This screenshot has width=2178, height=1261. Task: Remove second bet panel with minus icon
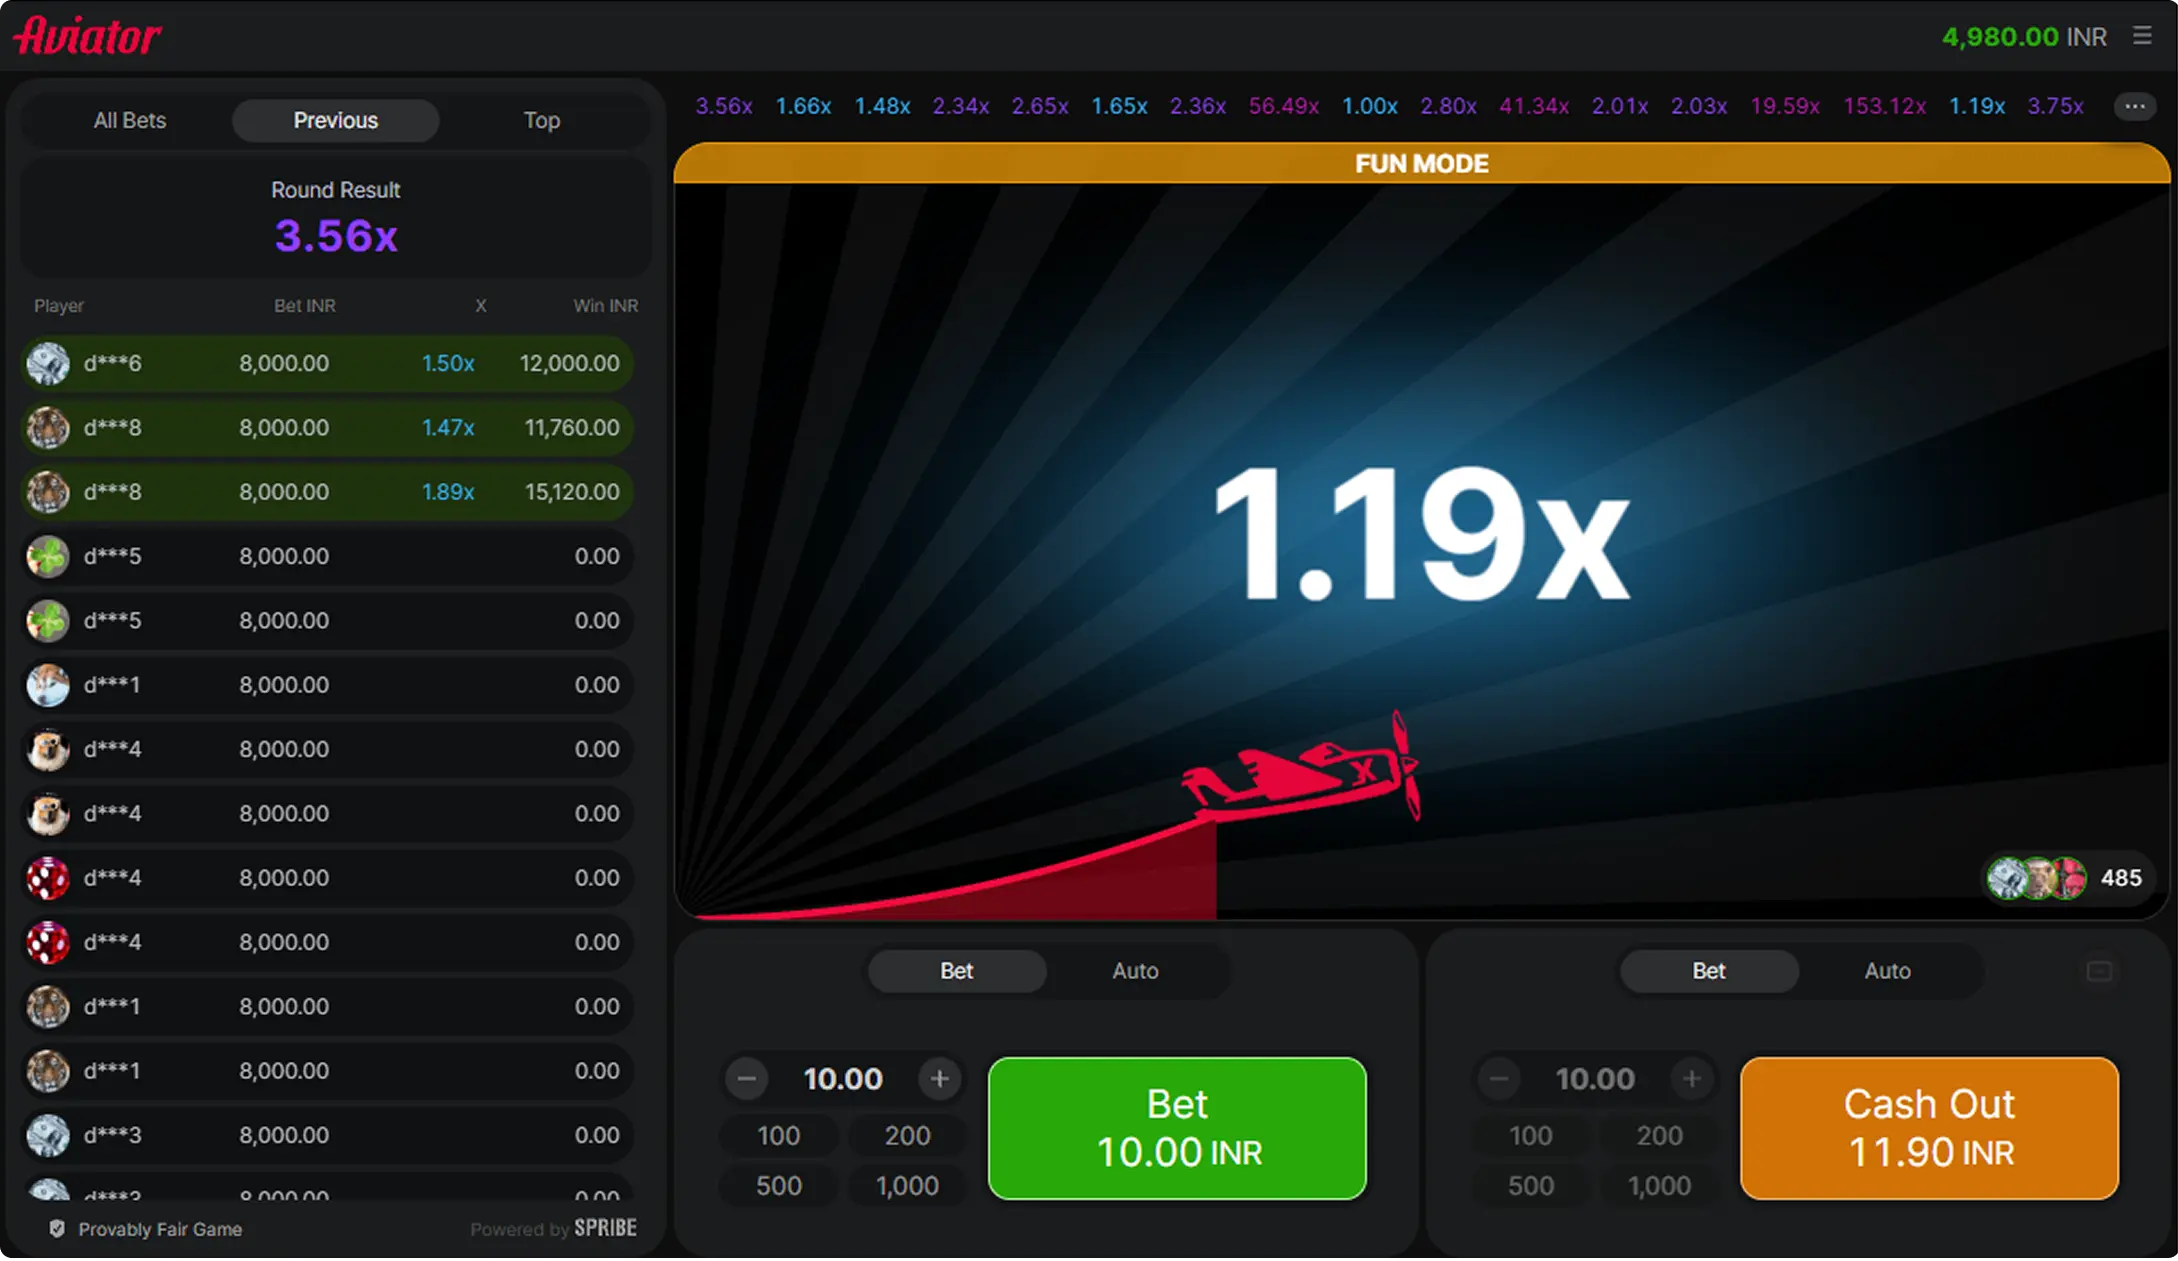point(2099,971)
